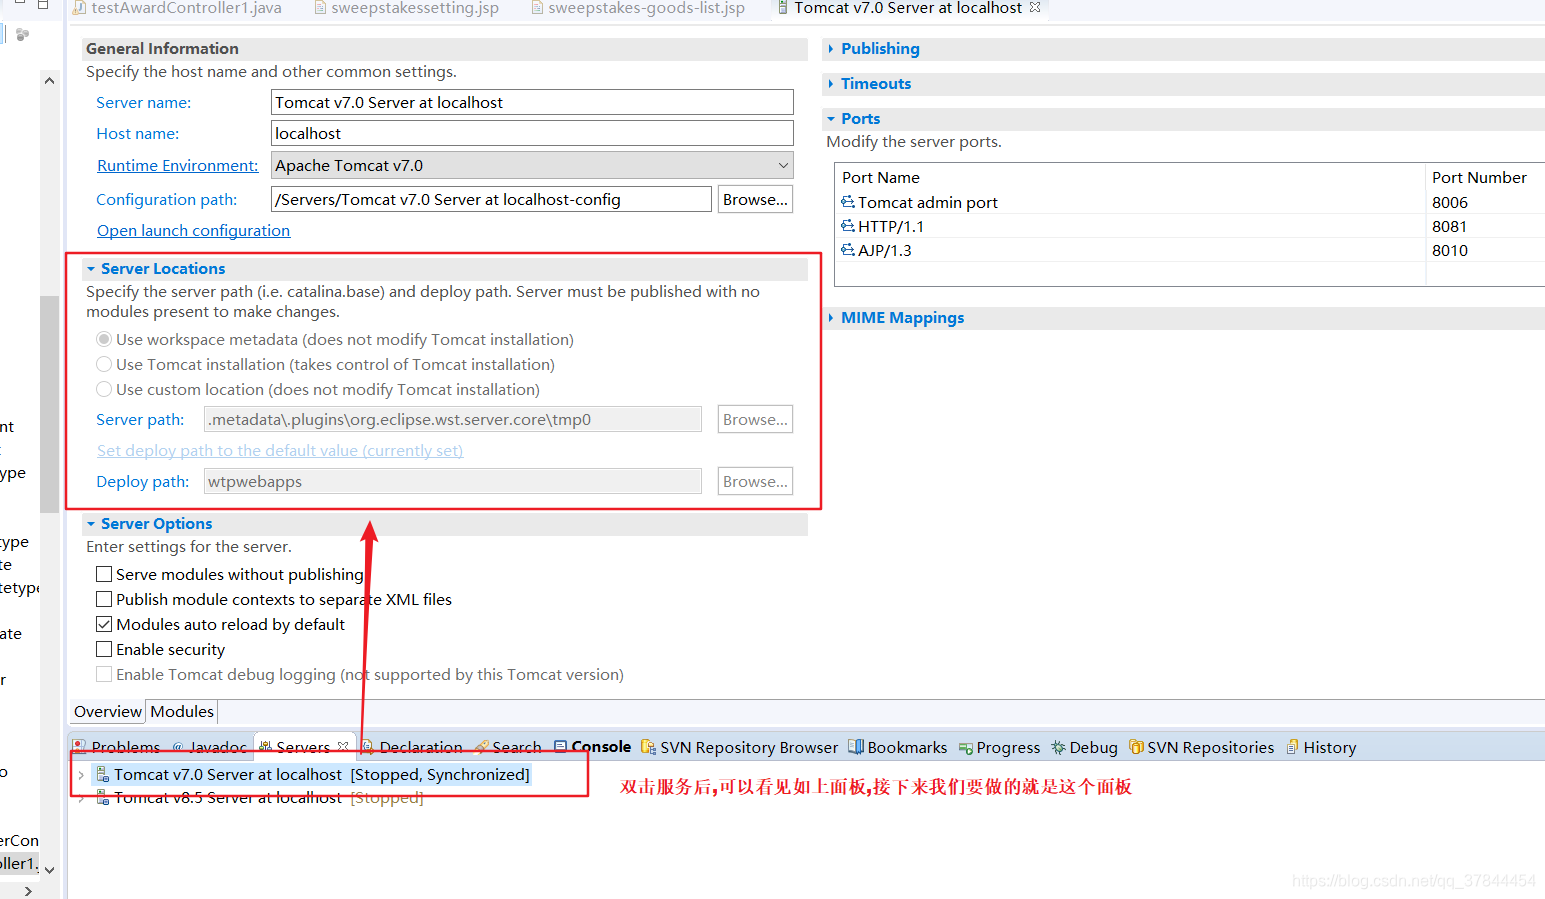The width and height of the screenshot is (1545, 899).
Task: Switch to the Search tab
Action: point(508,747)
